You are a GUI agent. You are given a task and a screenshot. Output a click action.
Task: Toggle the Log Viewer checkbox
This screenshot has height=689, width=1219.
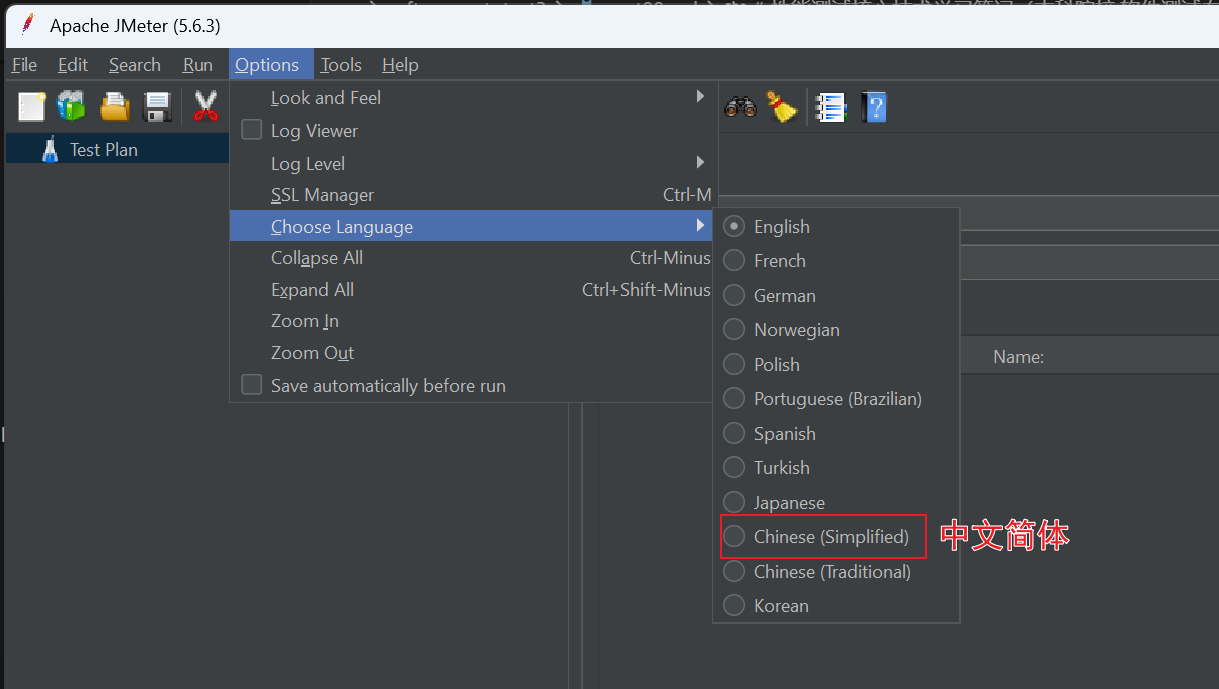click(x=252, y=130)
